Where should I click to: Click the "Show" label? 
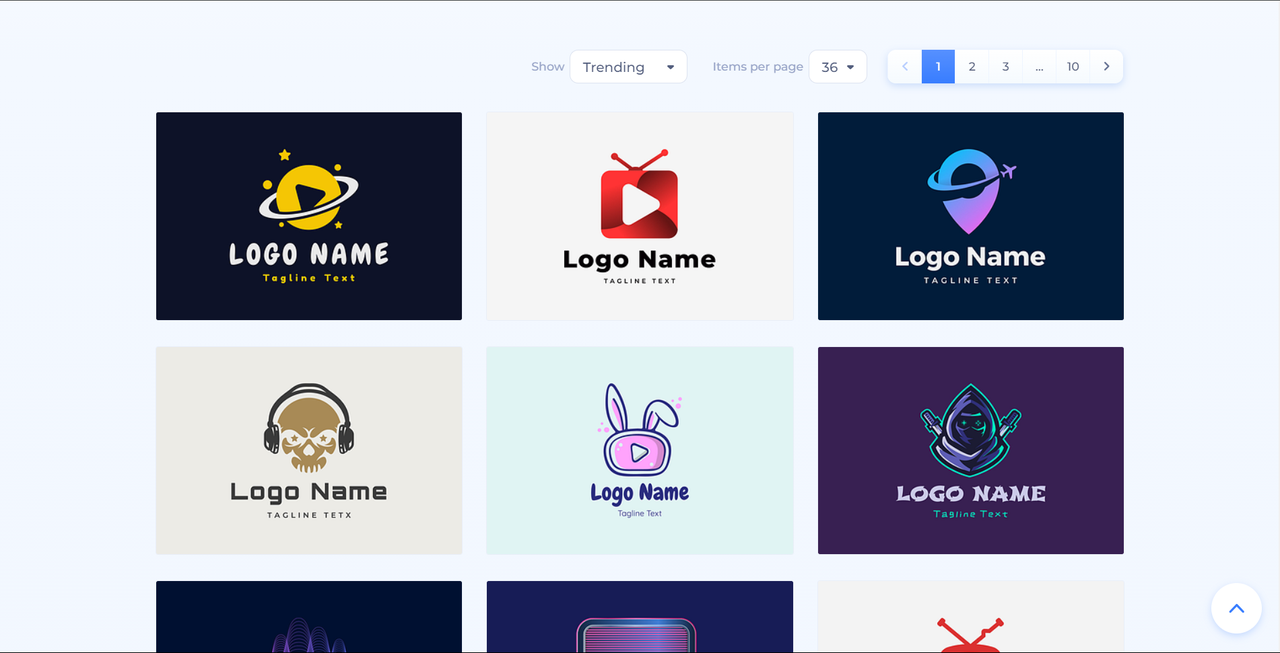(x=548, y=67)
